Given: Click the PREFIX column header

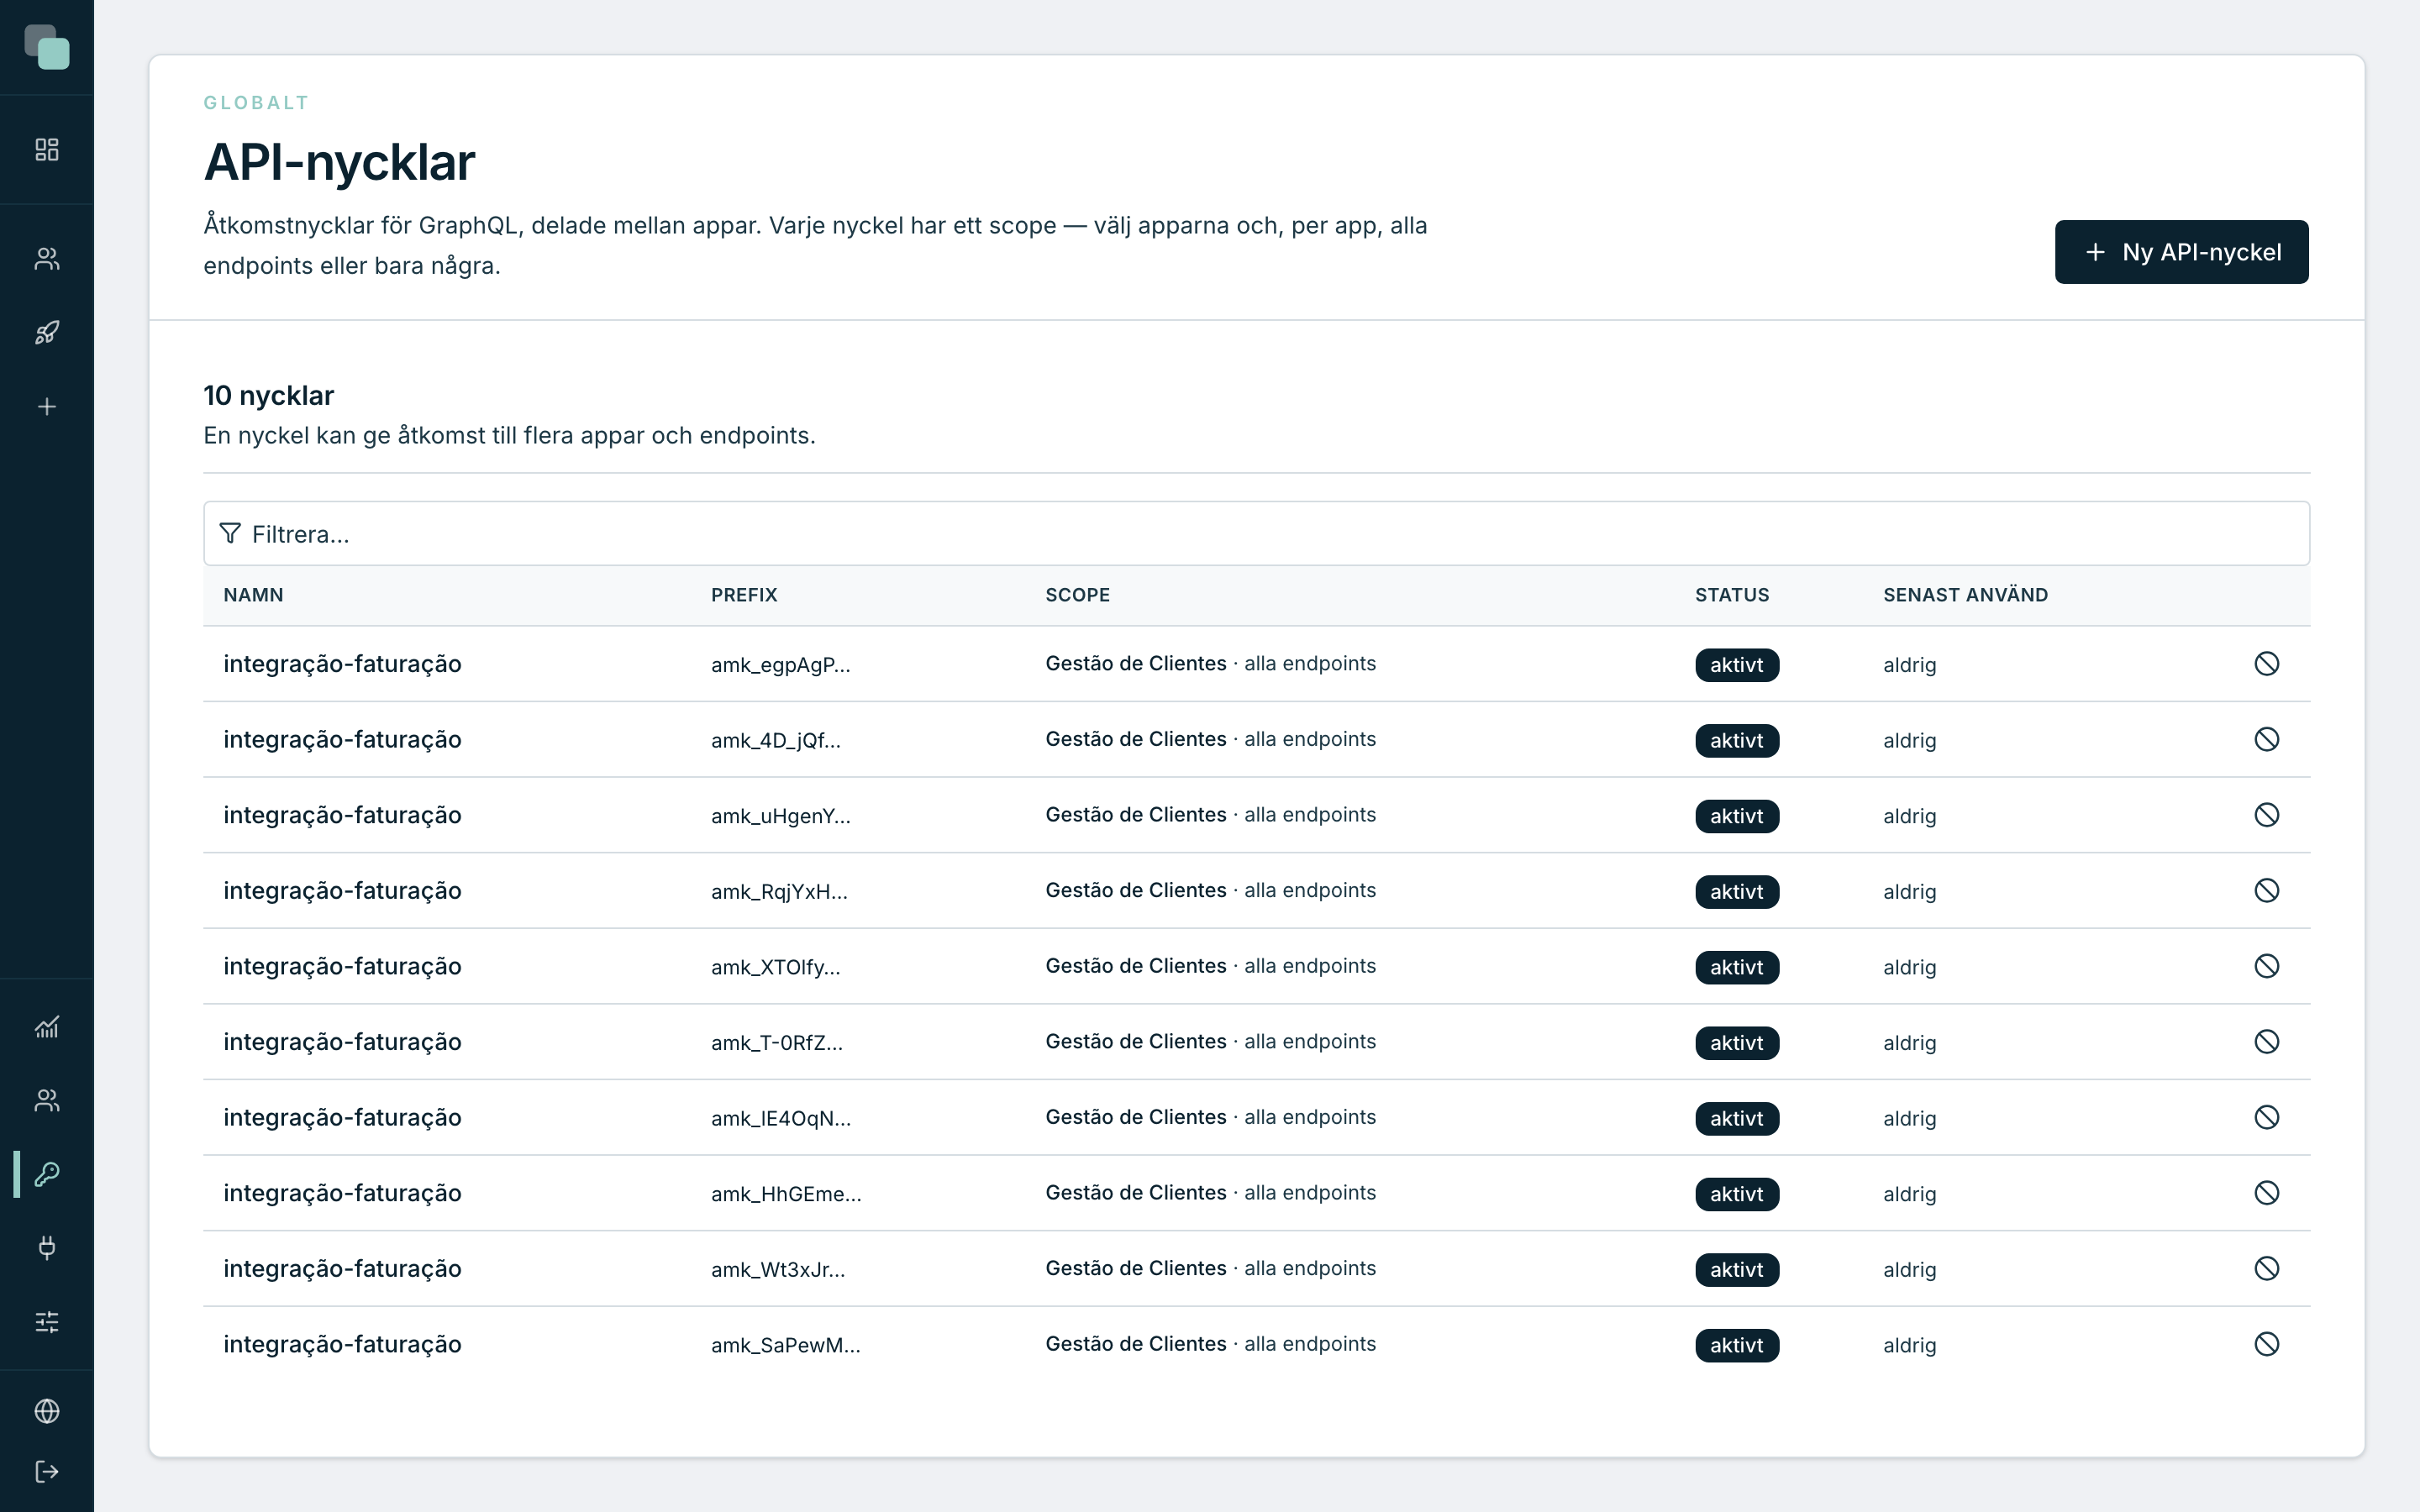Looking at the screenshot, I should tap(744, 595).
